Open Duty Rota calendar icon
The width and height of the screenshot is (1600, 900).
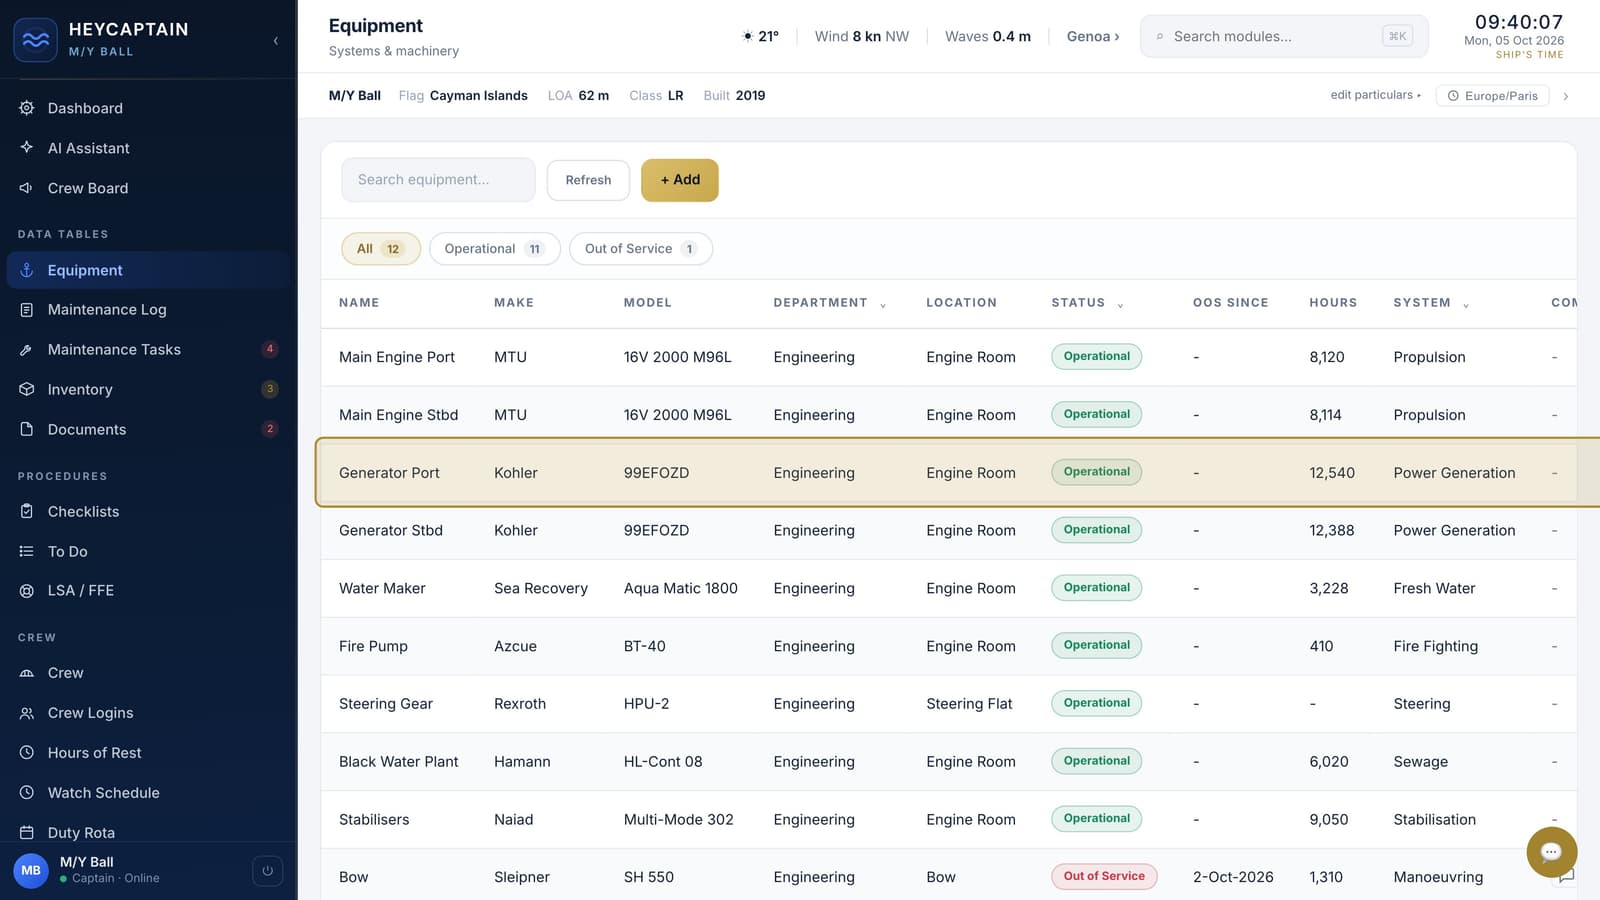(27, 833)
